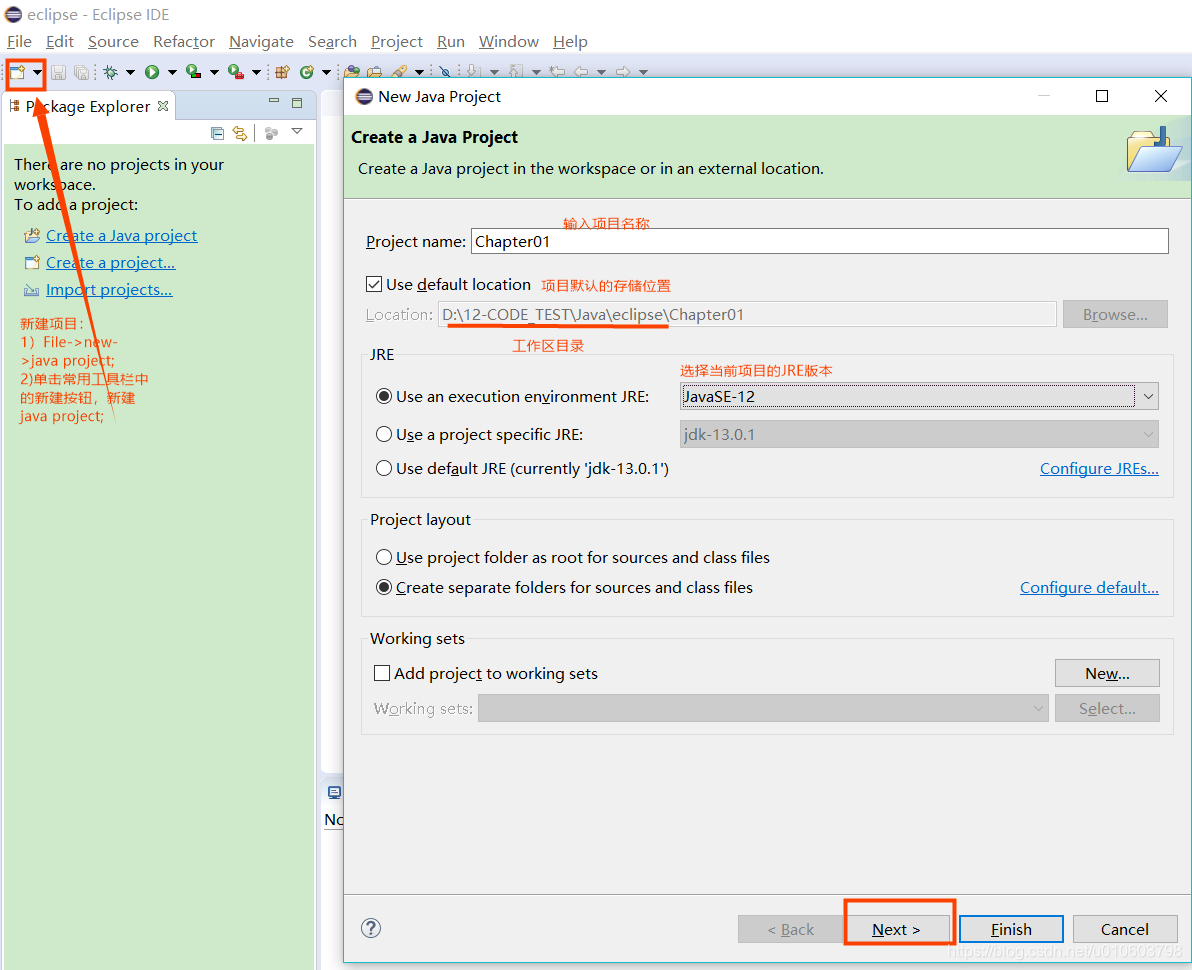Open the Edit menu
This screenshot has height=970, width=1192.
59,42
